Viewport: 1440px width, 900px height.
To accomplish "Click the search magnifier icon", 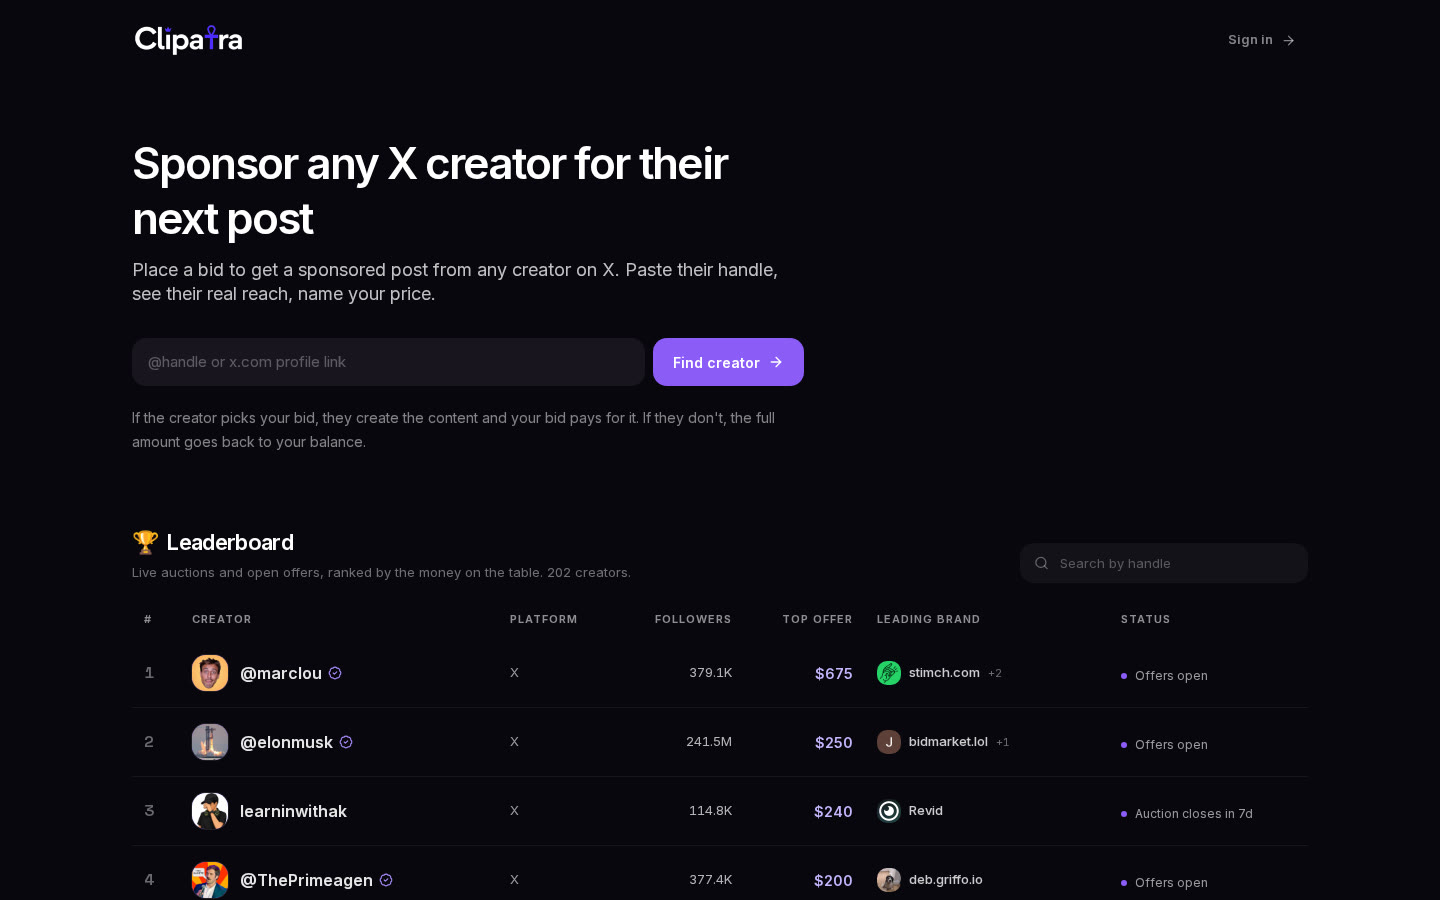I will tap(1041, 563).
